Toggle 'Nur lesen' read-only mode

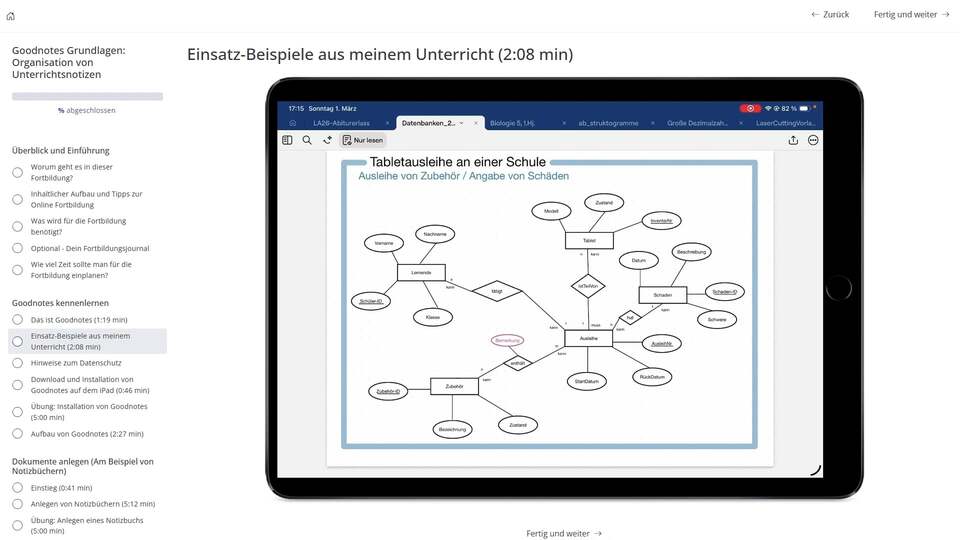pos(363,140)
